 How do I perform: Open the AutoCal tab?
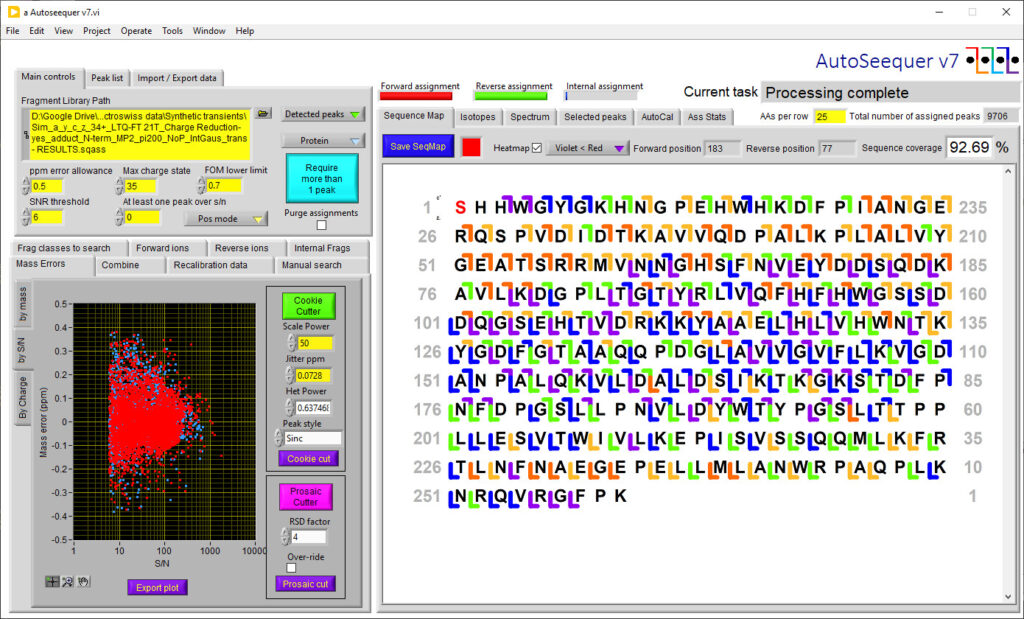point(657,117)
